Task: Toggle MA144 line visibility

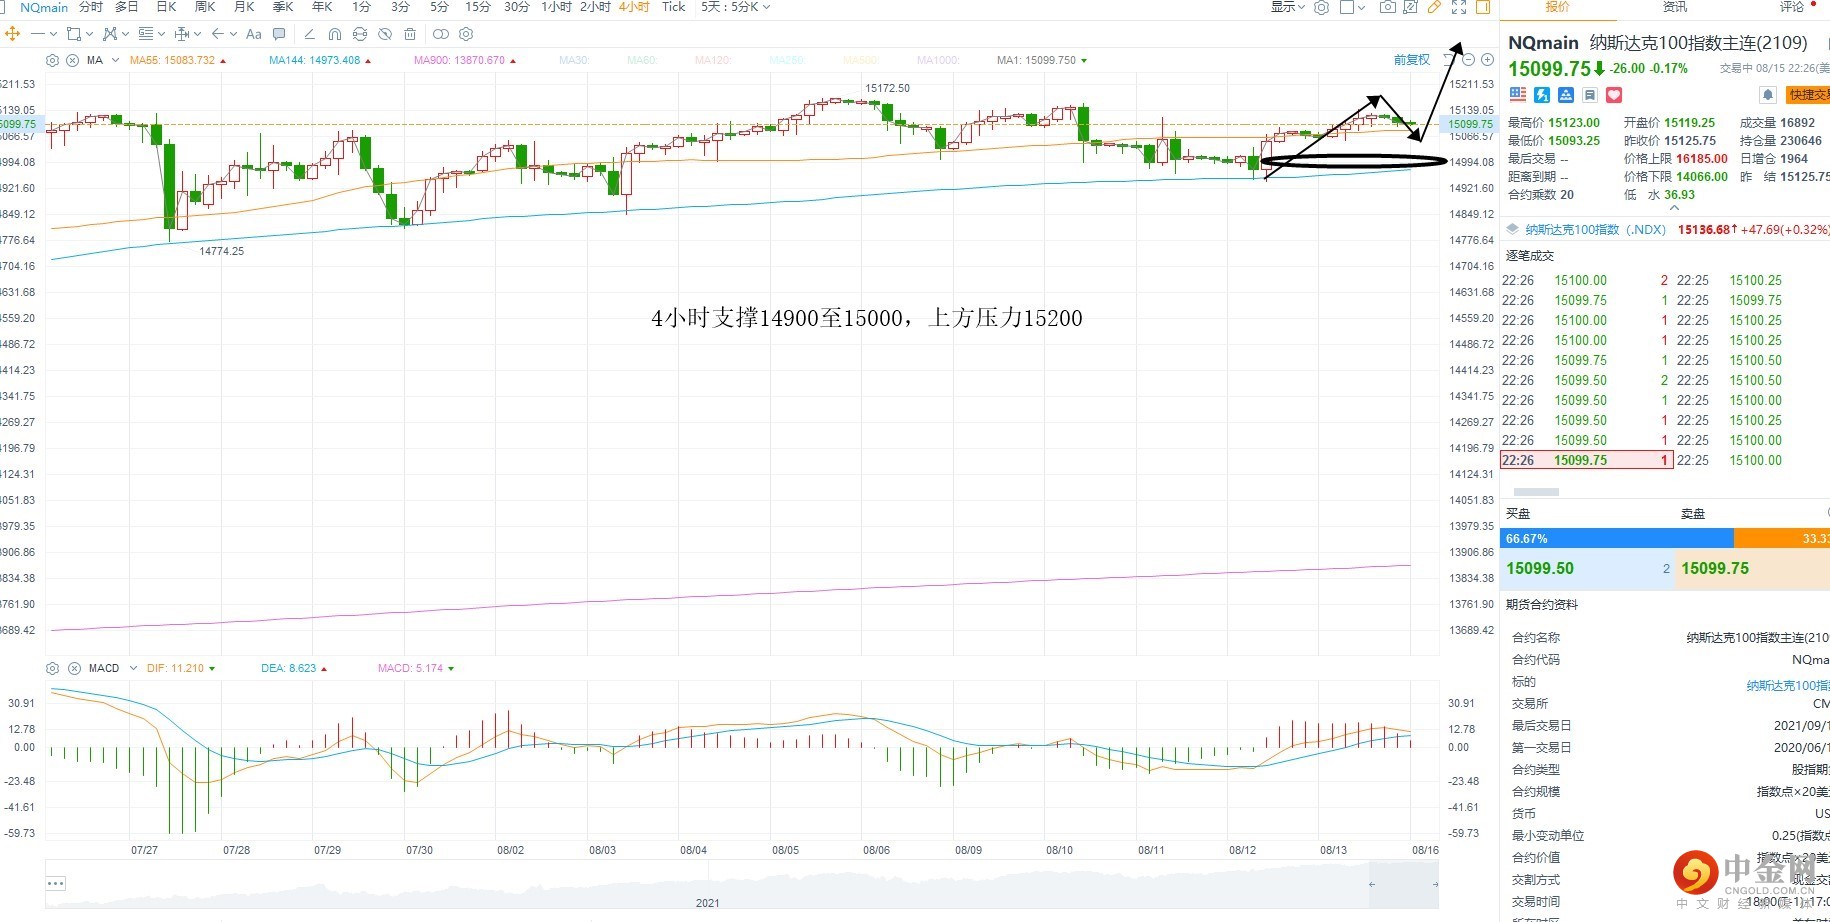Action: click(320, 60)
